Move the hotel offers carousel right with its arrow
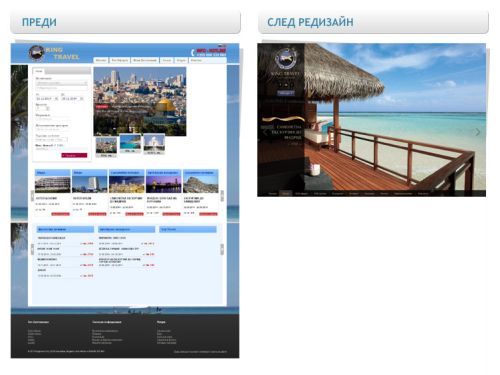 (222, 196)
